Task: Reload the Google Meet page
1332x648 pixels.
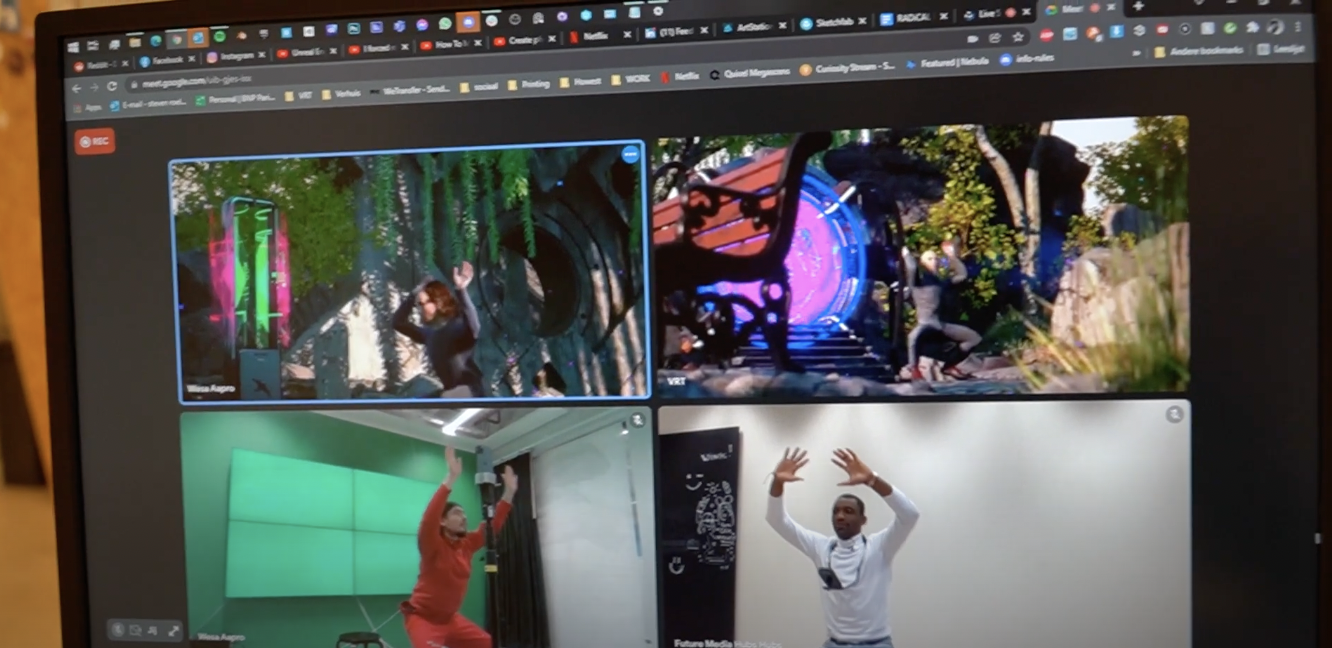Action: pyautogui.click(x=112, y=86)
